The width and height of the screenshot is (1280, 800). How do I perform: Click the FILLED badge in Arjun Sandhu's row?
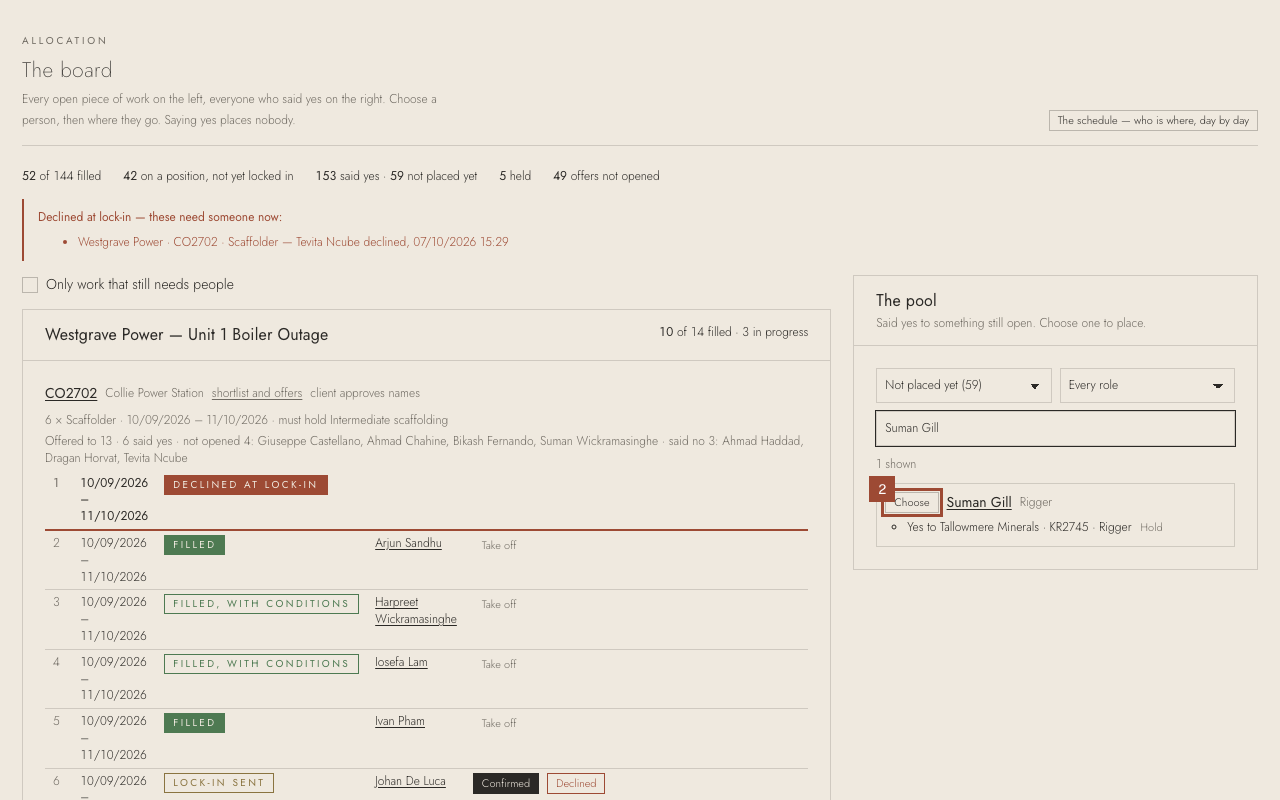click(x=194, y=545)
